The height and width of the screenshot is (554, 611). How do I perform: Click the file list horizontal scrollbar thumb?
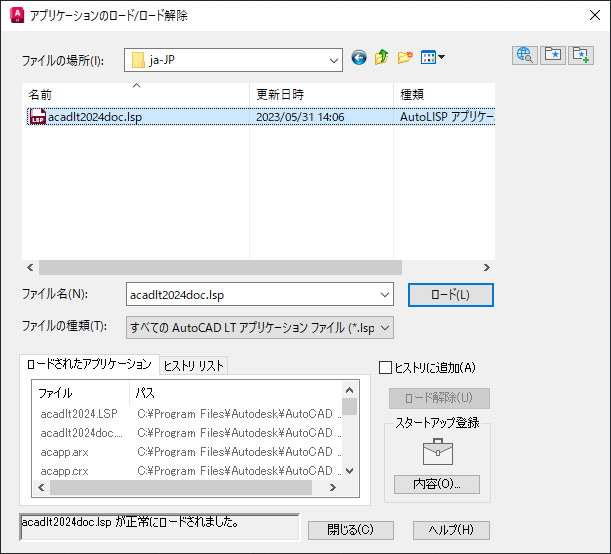[x=220, y=268]
